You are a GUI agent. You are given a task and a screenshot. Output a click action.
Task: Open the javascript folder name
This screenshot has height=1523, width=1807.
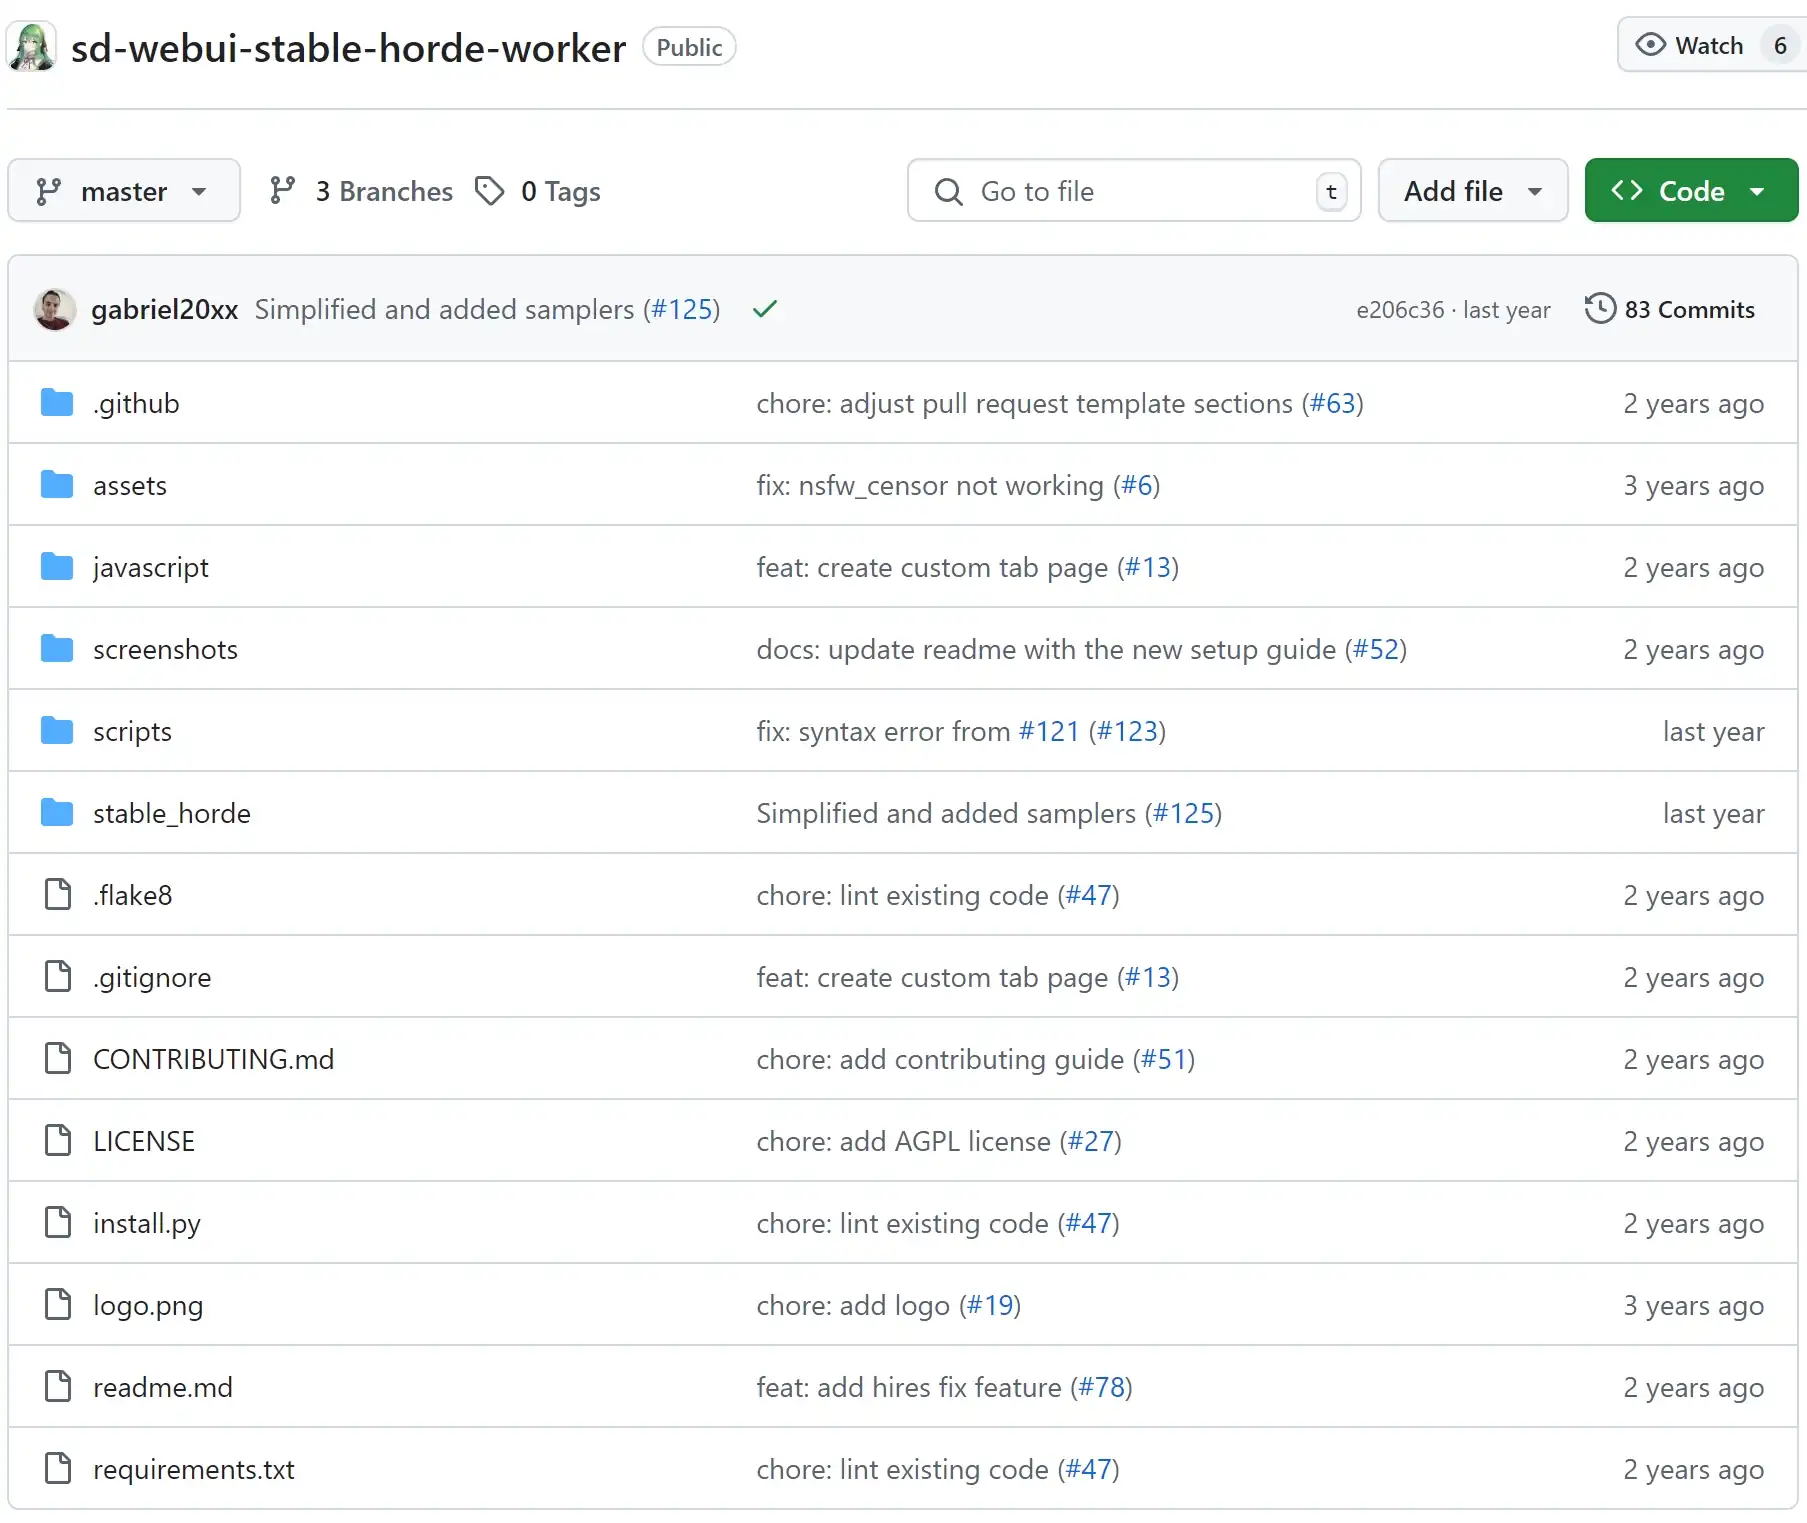pos(151,568)
